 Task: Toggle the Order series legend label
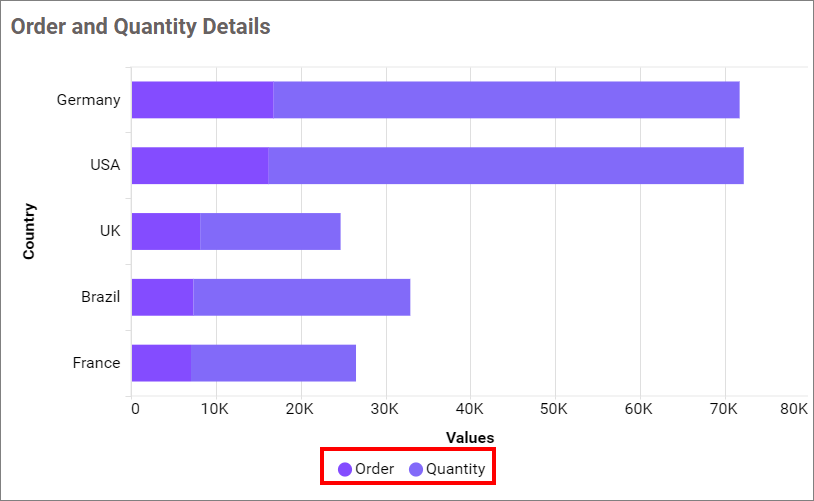pyautogui.click(x=375, y=469)
